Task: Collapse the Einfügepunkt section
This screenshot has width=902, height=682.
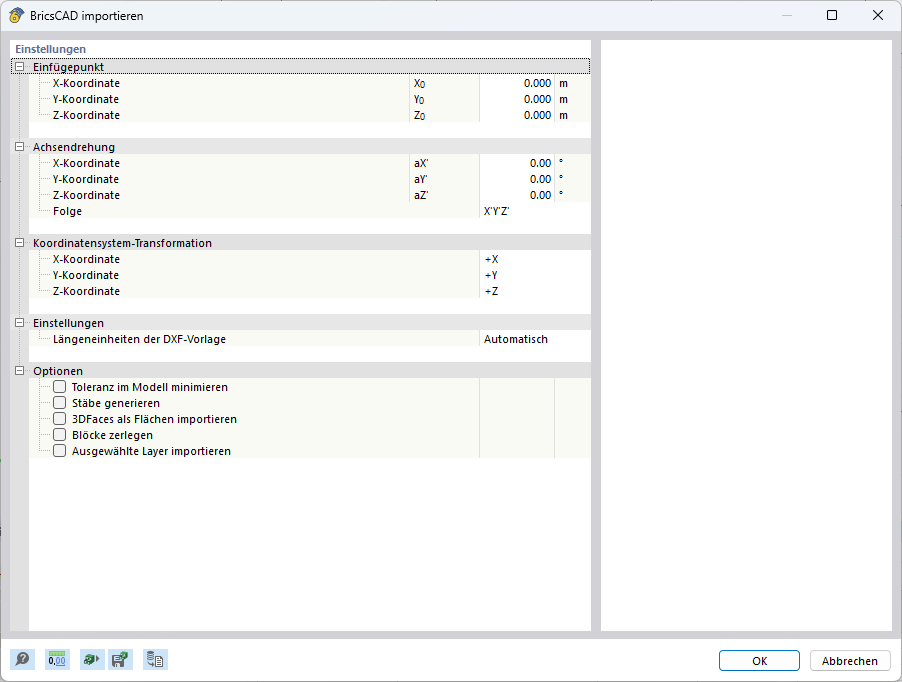Action: 18,66
